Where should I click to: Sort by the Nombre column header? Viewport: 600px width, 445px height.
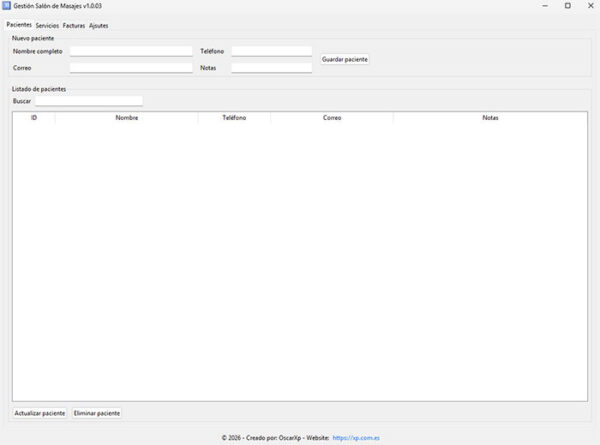coord(127,117)
